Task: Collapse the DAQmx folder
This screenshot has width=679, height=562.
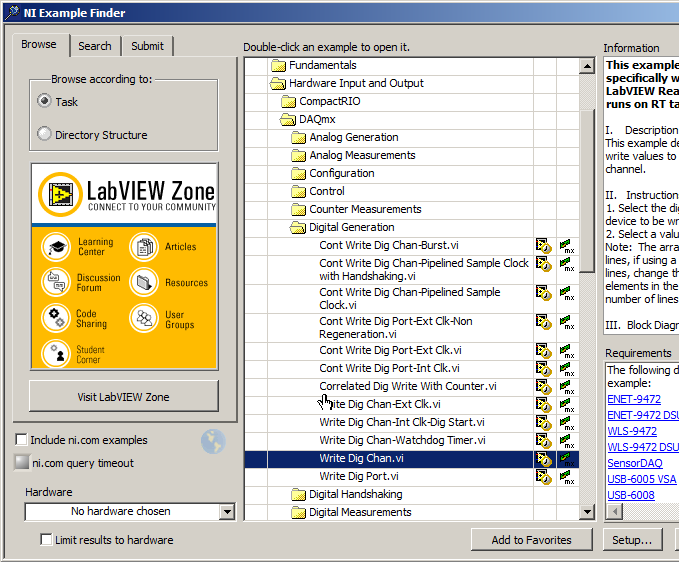Action: [288, 119]
